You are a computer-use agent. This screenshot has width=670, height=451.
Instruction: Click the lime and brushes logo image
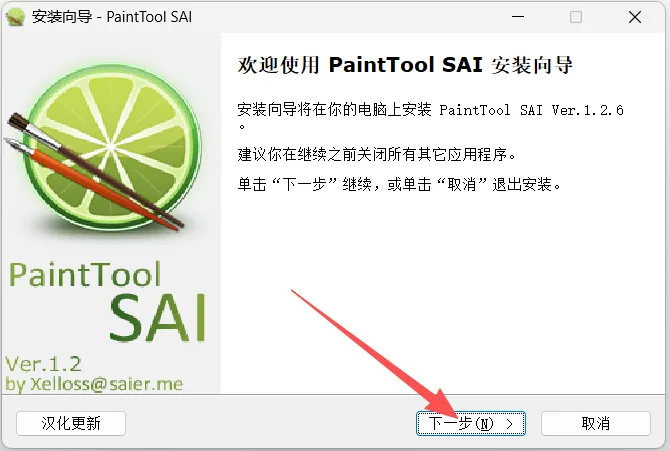(103, 148)
